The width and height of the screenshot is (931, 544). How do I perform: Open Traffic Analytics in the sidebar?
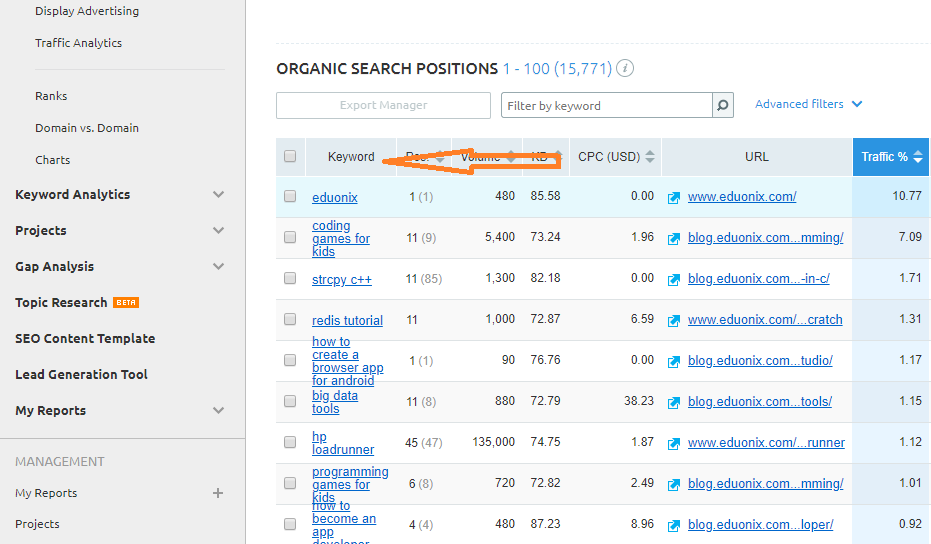point(78,43)
